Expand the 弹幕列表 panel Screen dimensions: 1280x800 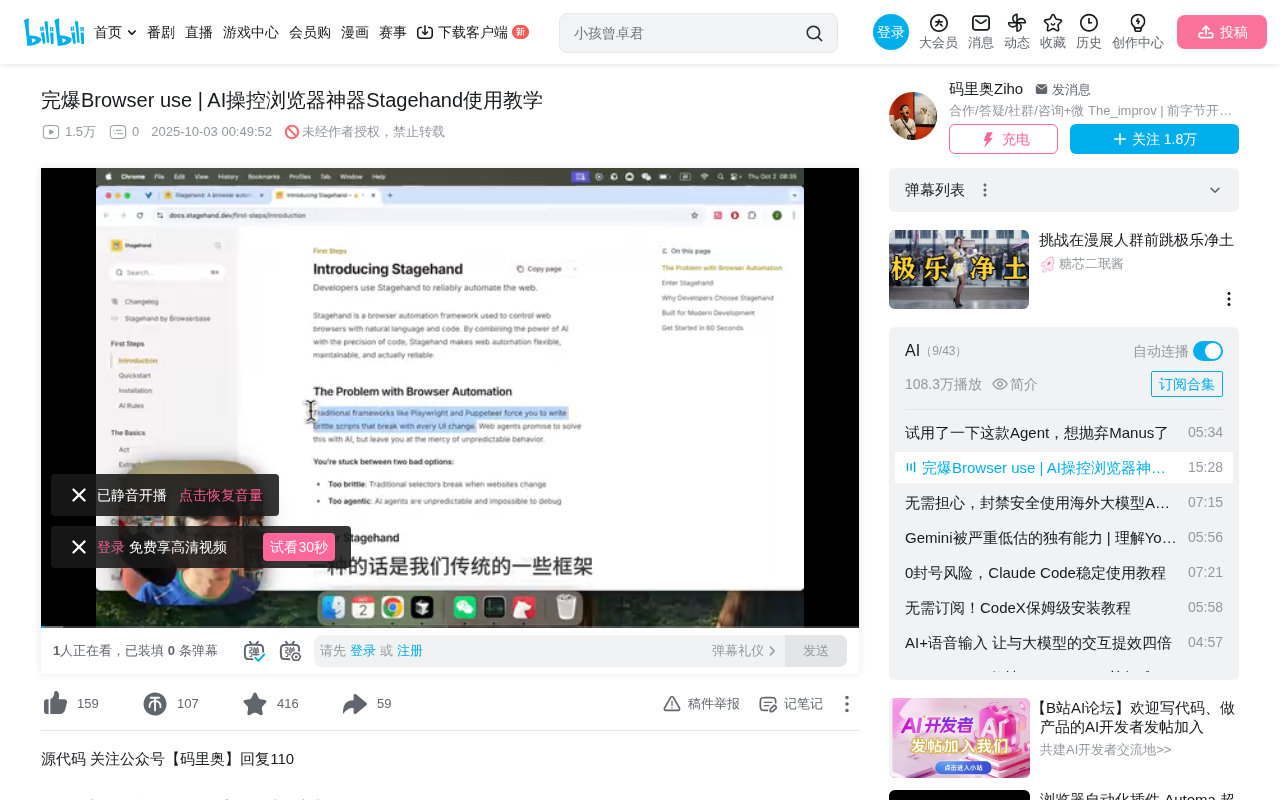pos(1215,190)
